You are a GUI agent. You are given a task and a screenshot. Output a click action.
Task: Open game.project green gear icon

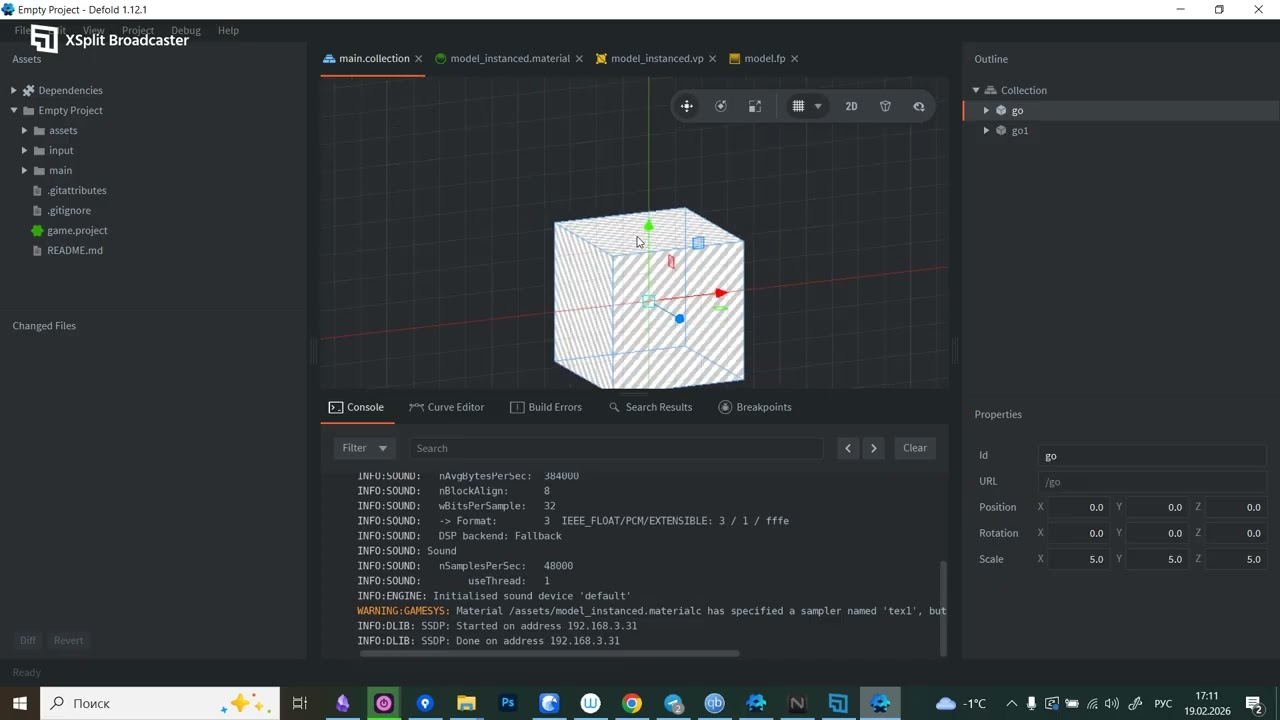[38, 230]
